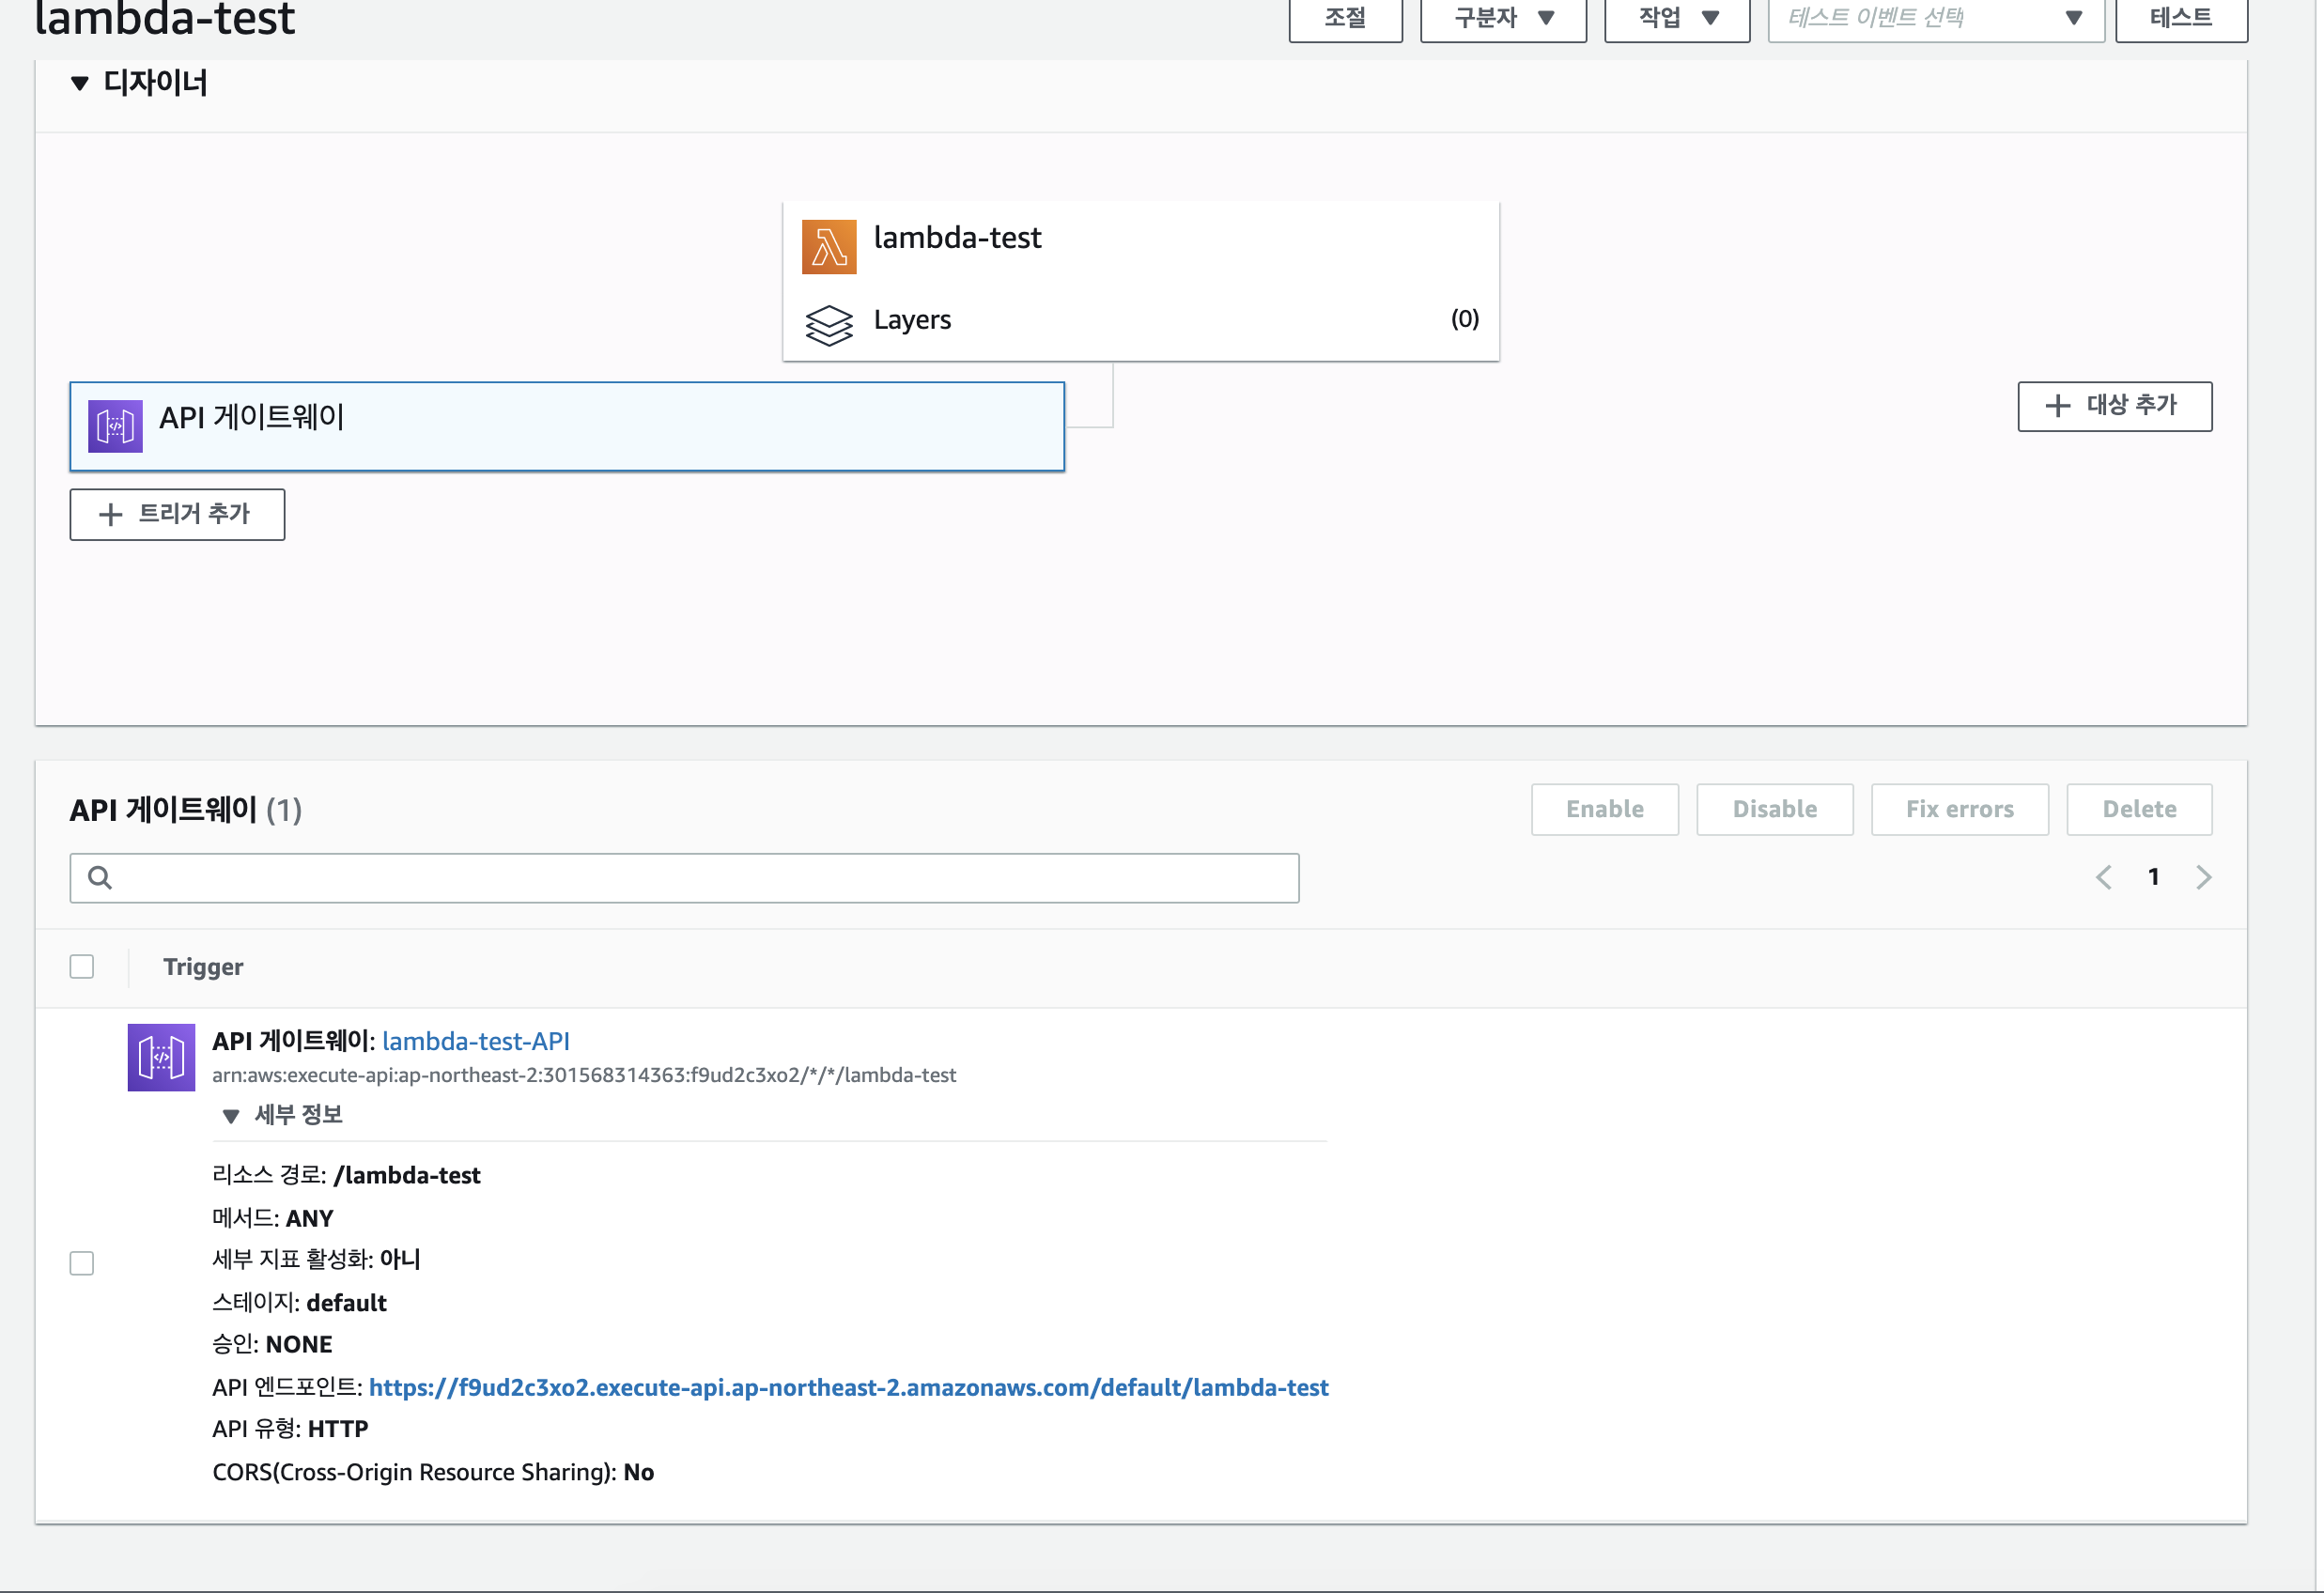This screenshot has height=1593, width=2324.
Task: Click the 세부 지표 활성화 아니 text
Action: (x=316, y=1259)
